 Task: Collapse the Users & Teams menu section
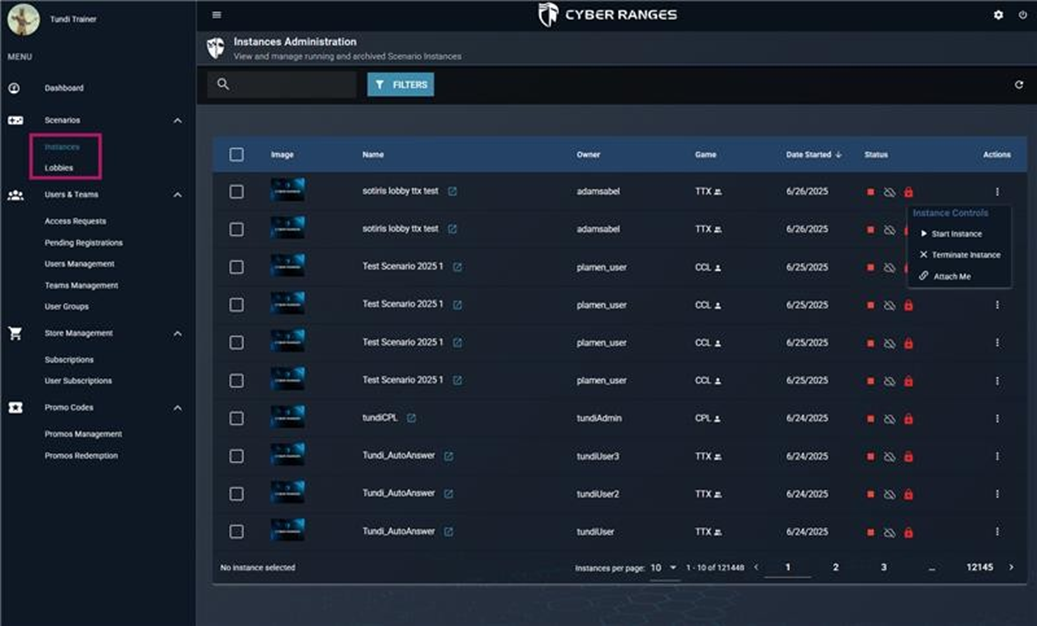tap(177, 194)
